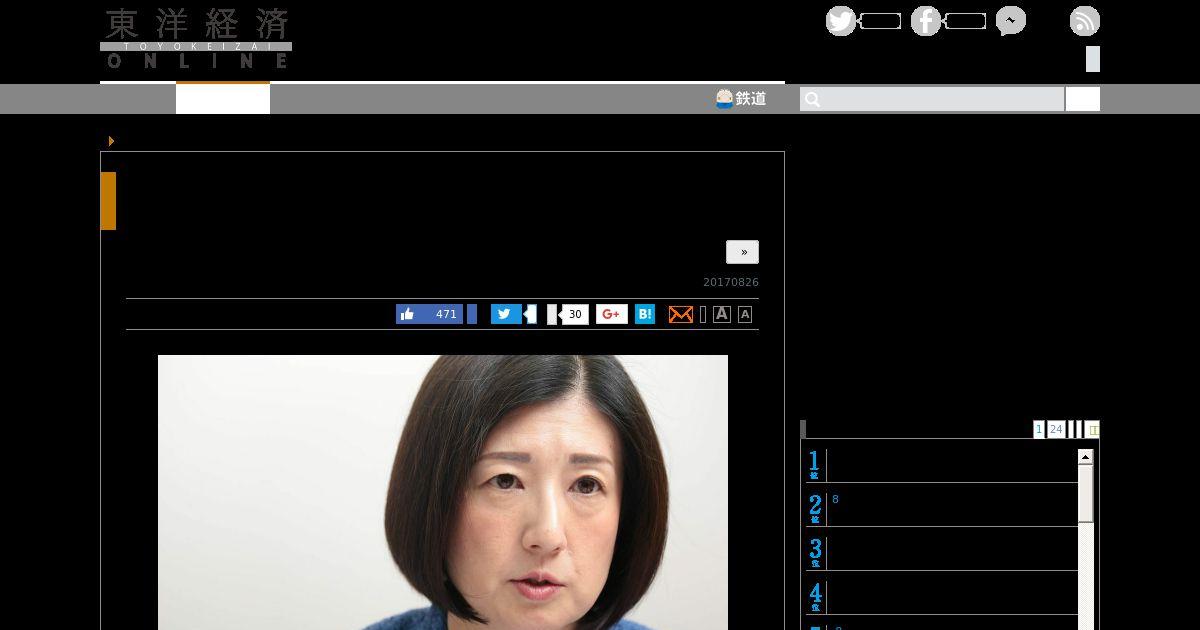Click the orange breadcrumb arrow
The width and height of the screenshot is (1200, 630).
coord(111,141)
